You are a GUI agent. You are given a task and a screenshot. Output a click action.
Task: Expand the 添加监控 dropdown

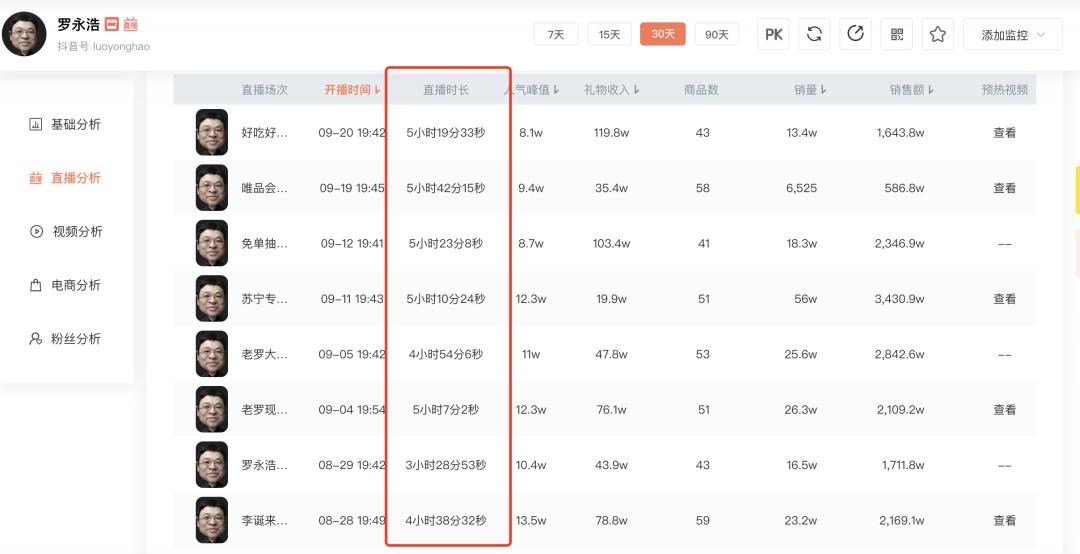1012,34
